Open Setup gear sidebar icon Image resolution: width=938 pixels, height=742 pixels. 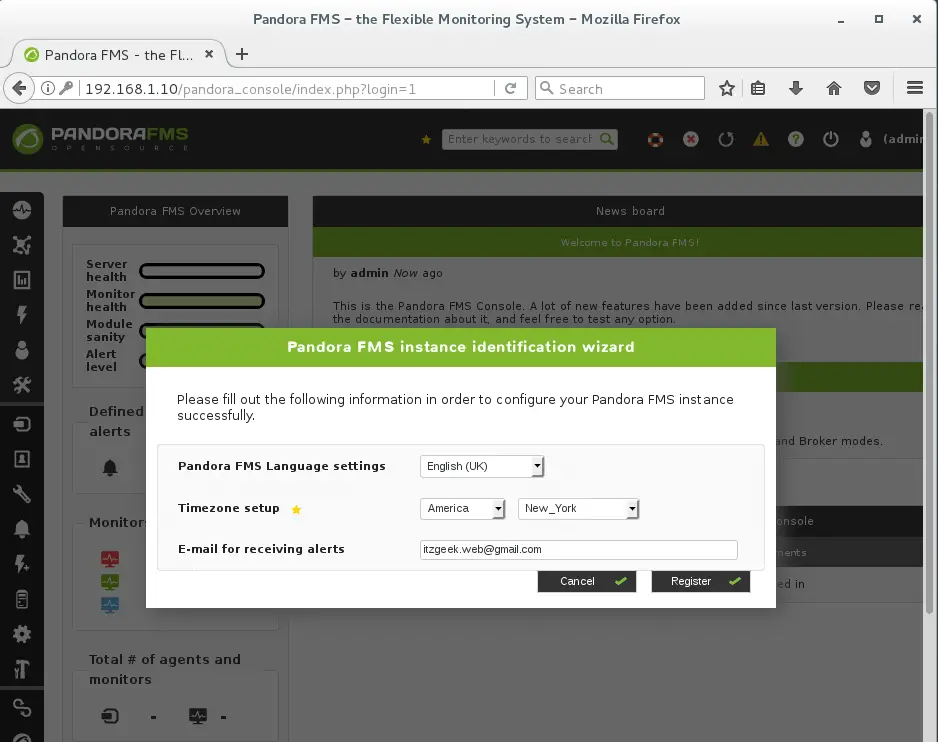pyautogui.click(x=22, y=634)
